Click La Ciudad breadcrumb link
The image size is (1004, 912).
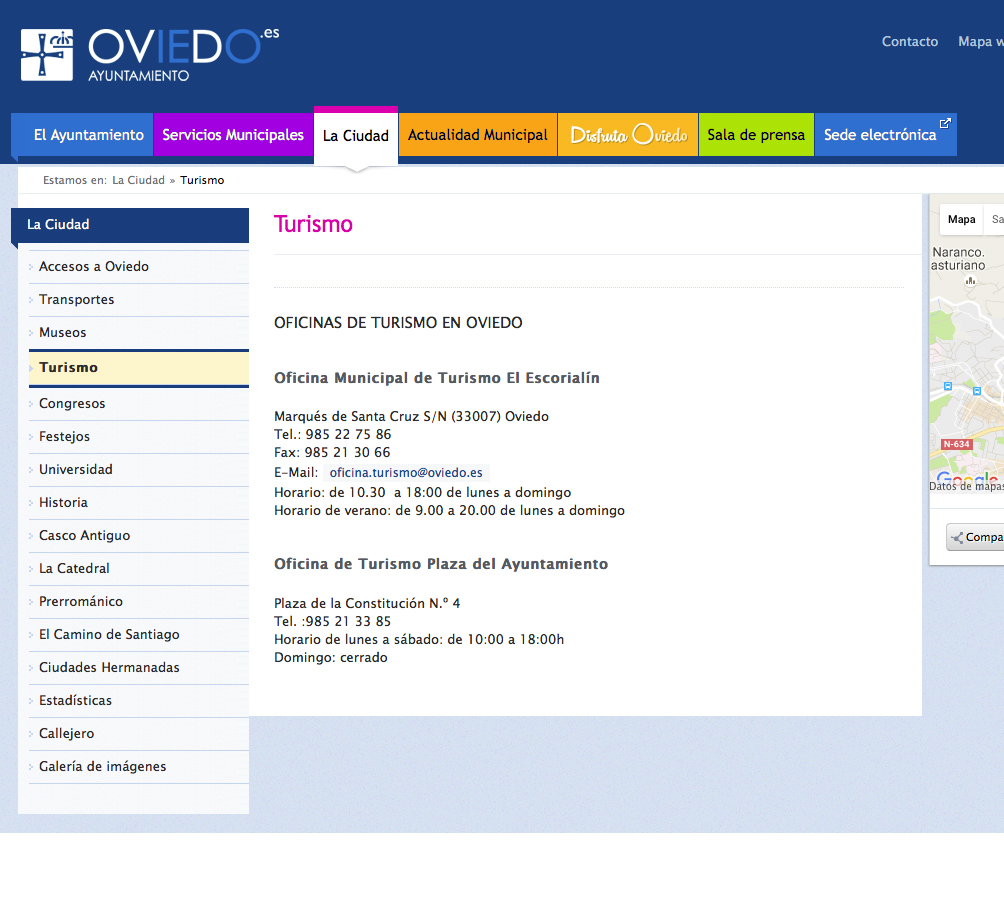point(138,180)
